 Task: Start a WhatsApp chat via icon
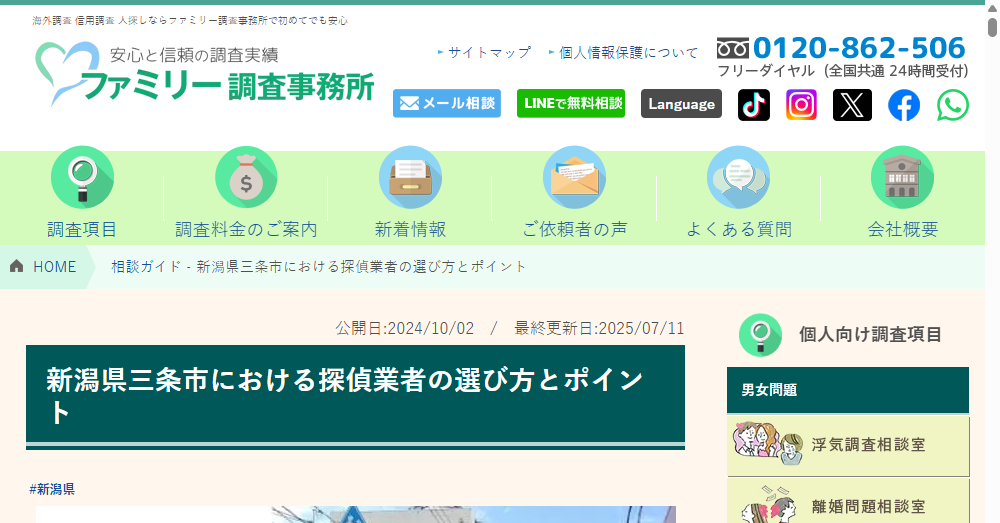click(x=952, y=105)
